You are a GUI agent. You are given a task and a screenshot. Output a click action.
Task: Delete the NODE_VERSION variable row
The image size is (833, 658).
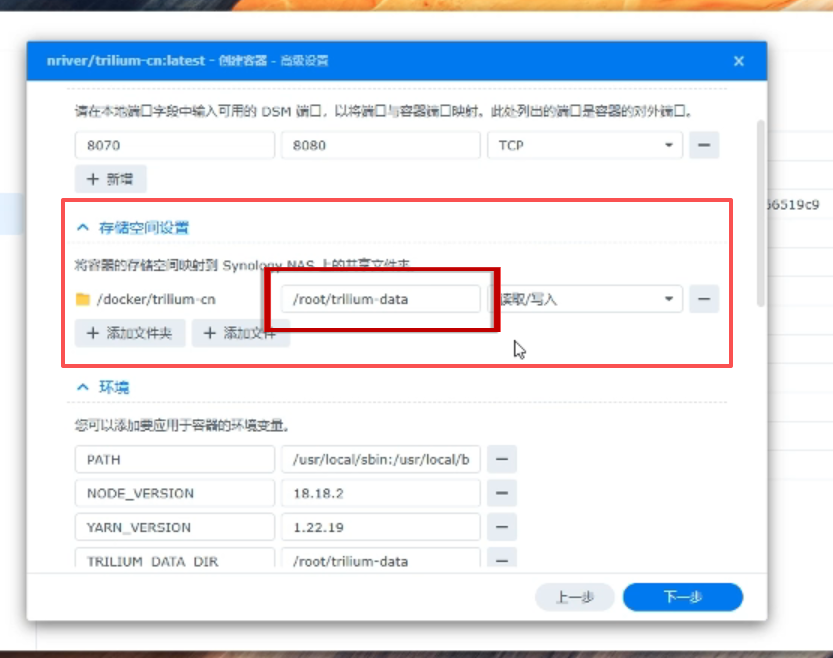click(501, 494)
